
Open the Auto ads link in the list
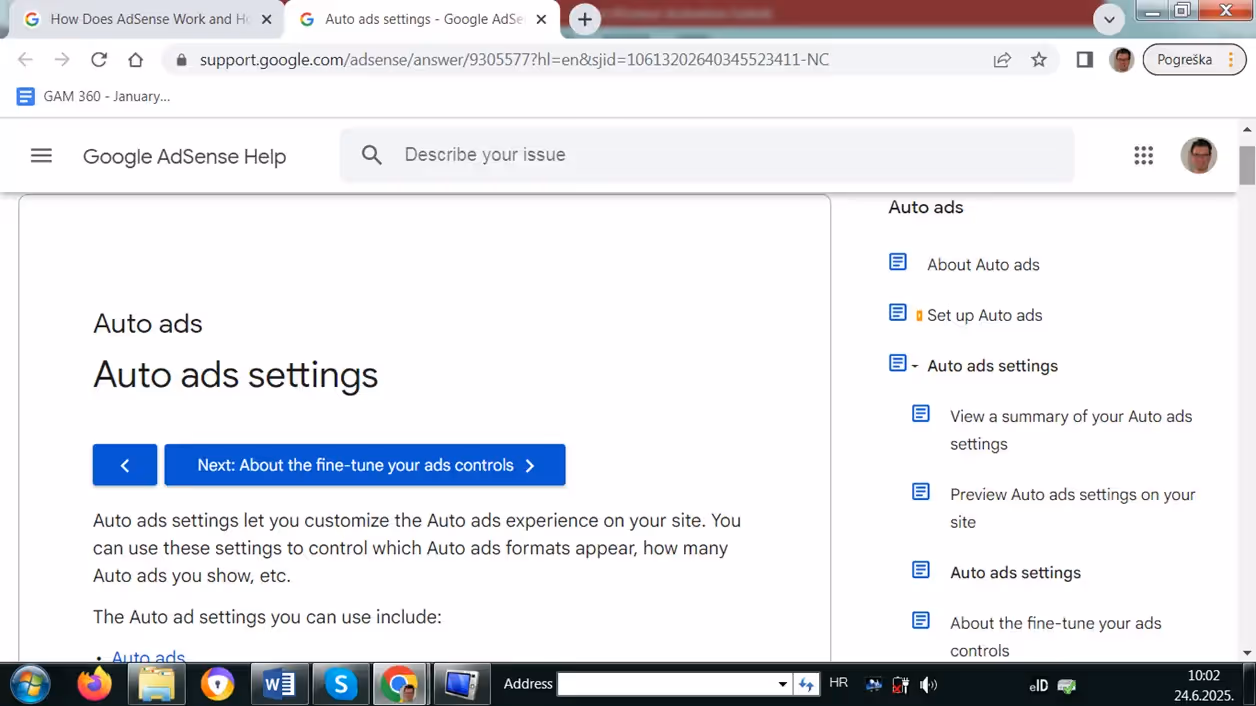(x=148, y=657)
